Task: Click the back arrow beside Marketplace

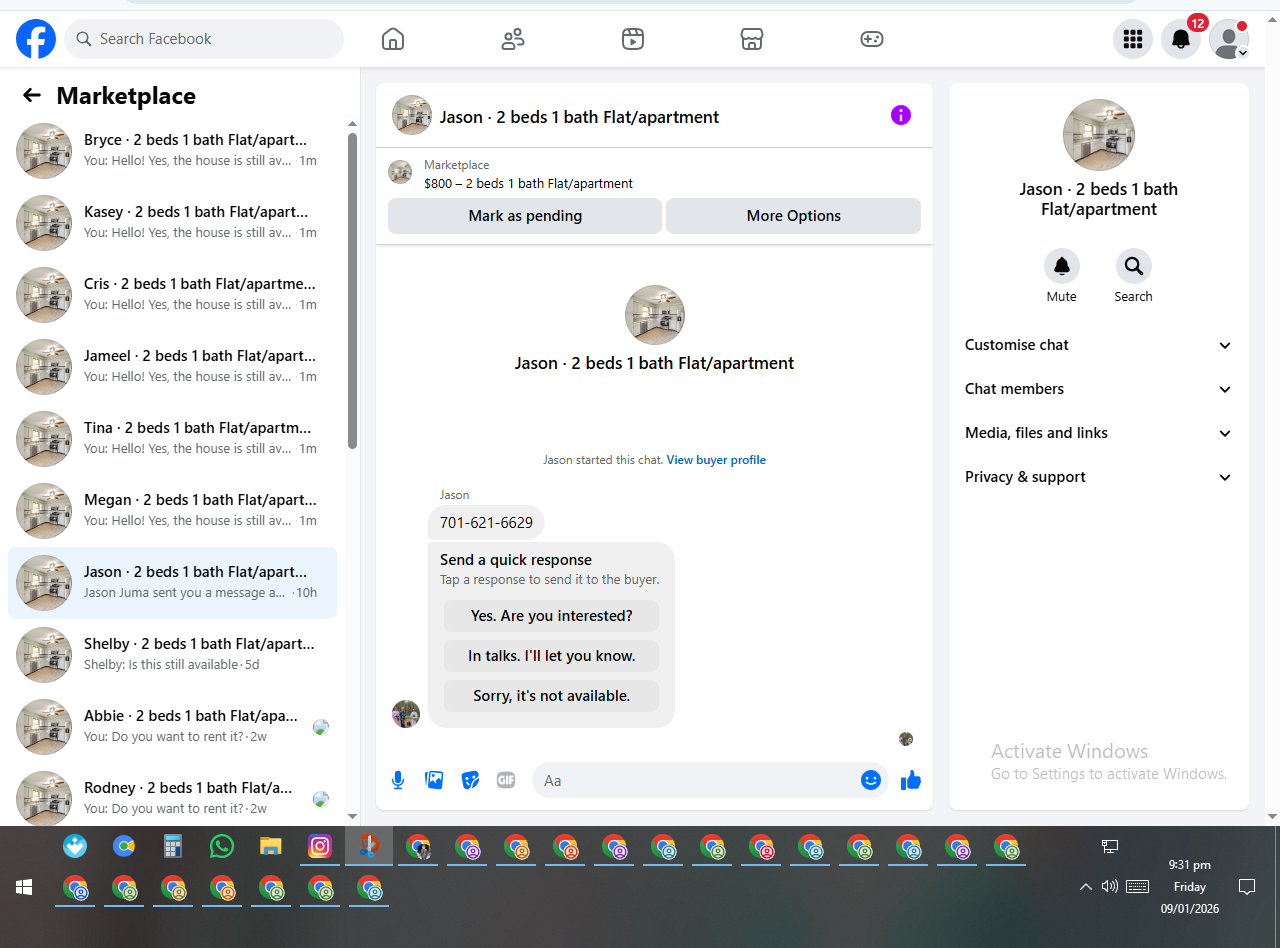Action: [x=32, y=95]
